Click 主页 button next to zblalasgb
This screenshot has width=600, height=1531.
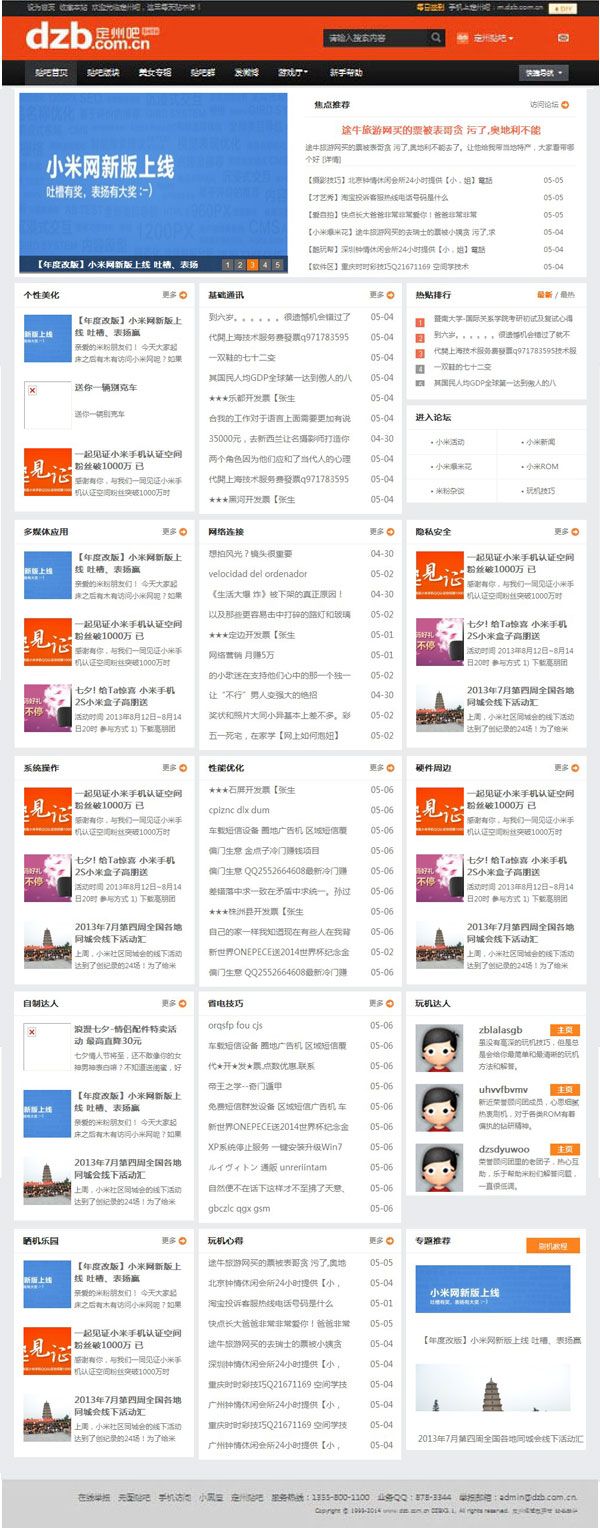click(566, 1029)
